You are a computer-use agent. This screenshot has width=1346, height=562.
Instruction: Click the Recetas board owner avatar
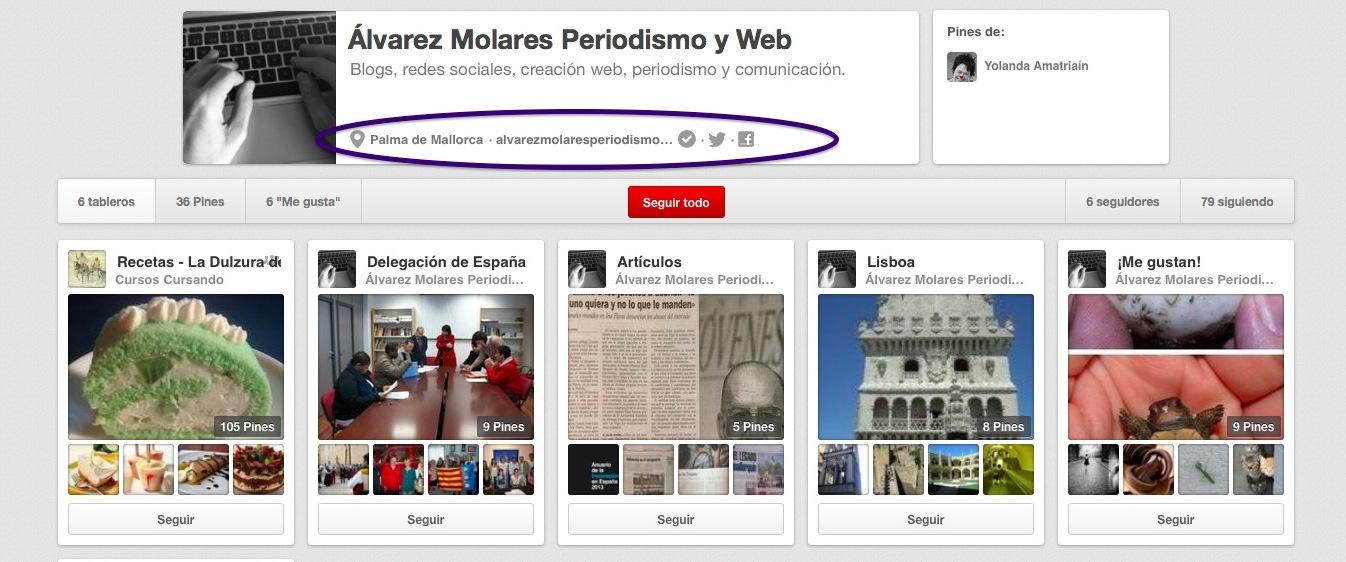pos(87,269)
